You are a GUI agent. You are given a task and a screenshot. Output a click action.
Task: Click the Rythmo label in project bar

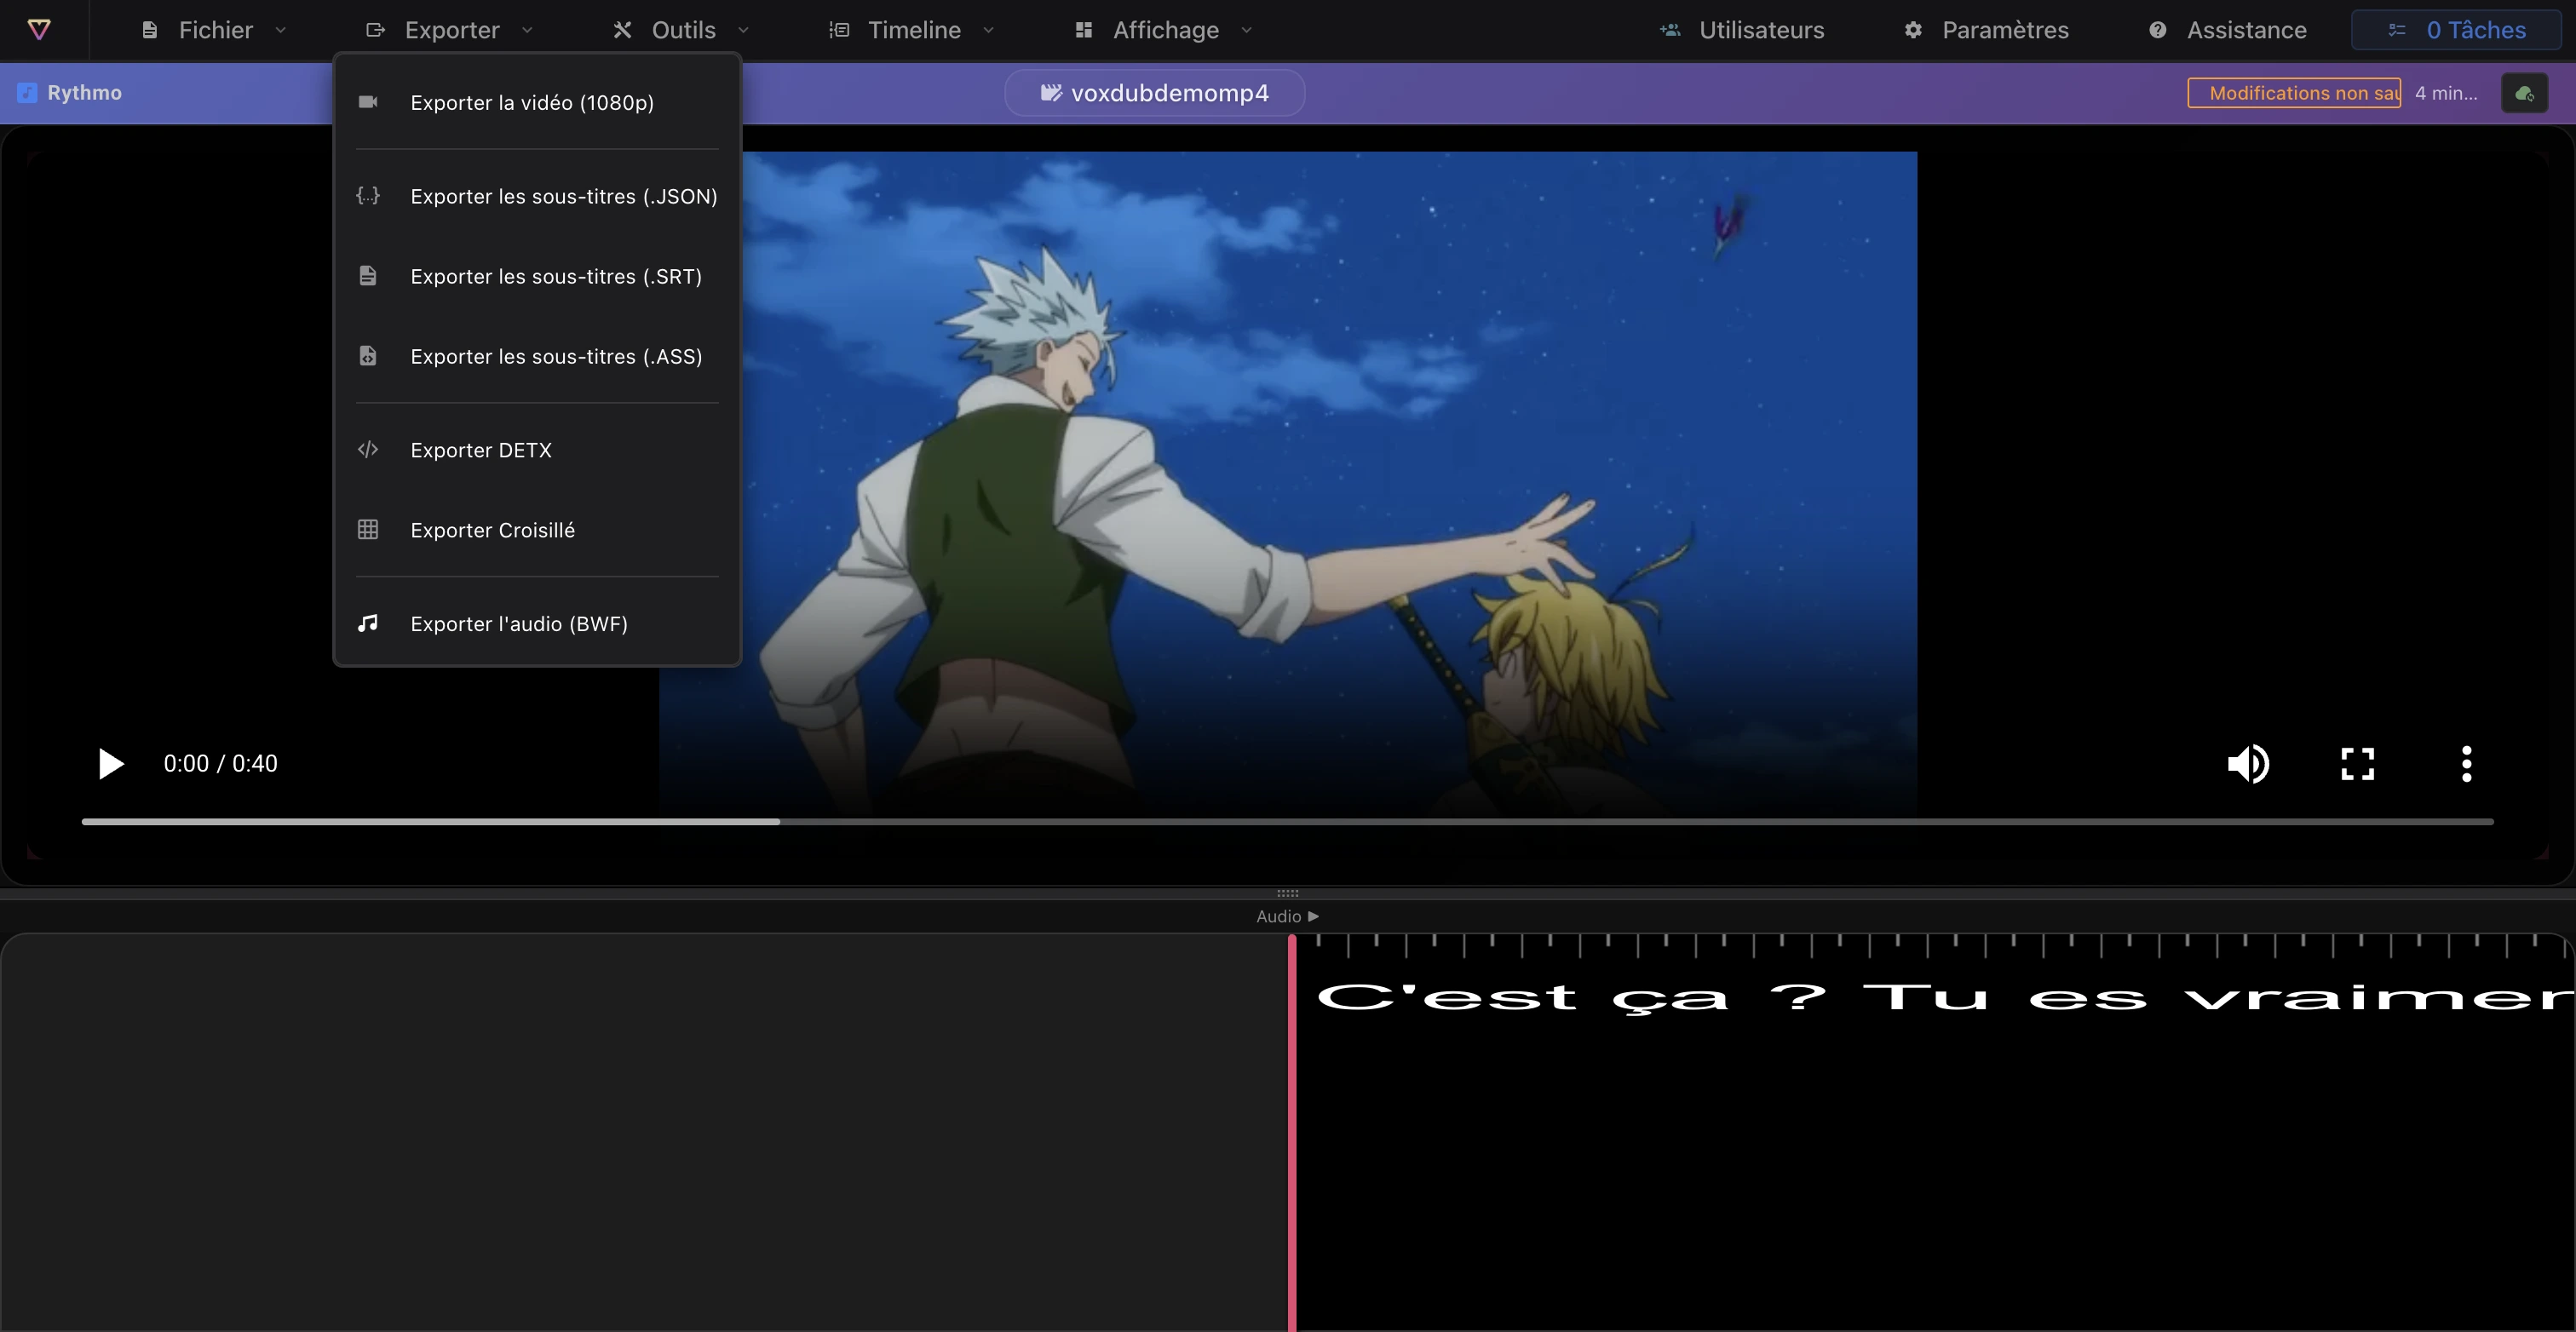click(x=84, y=92)
